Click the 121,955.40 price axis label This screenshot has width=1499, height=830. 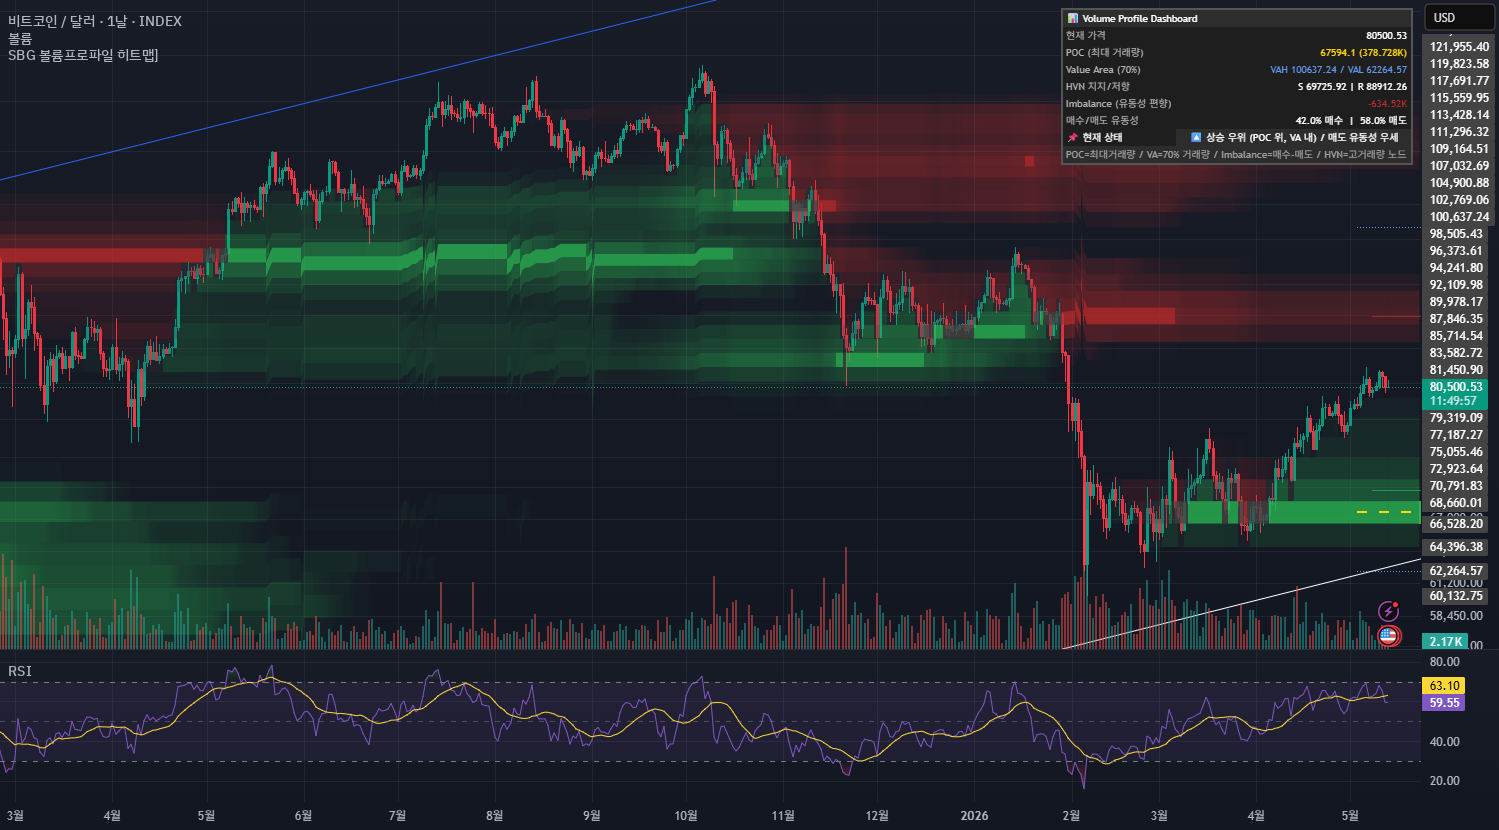(x=1459, y=47)
